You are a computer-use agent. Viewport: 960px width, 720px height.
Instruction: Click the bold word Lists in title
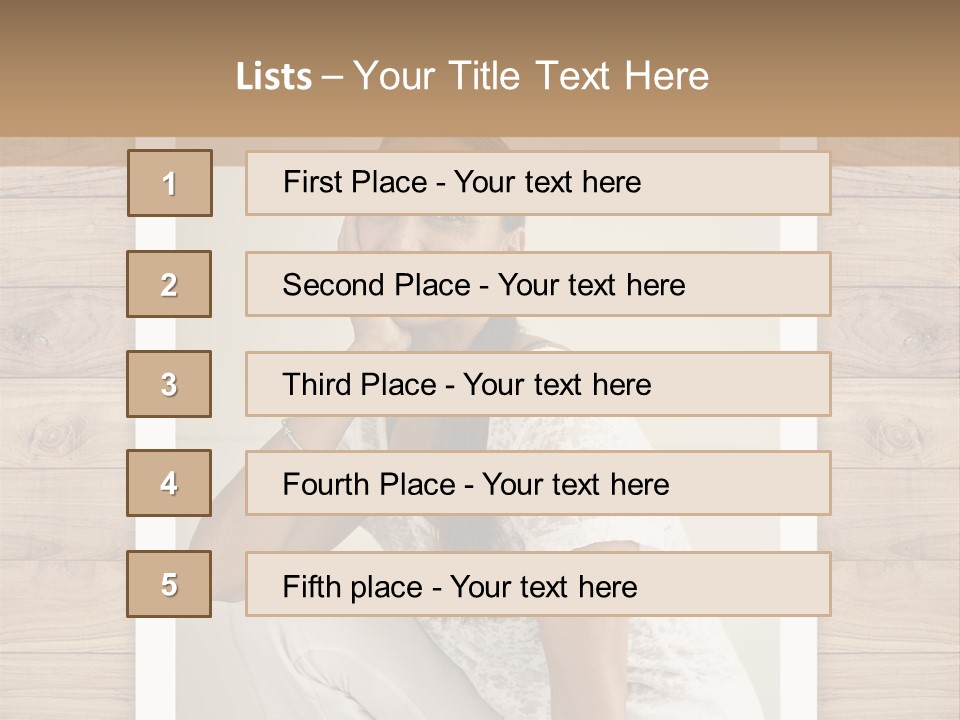274,77
